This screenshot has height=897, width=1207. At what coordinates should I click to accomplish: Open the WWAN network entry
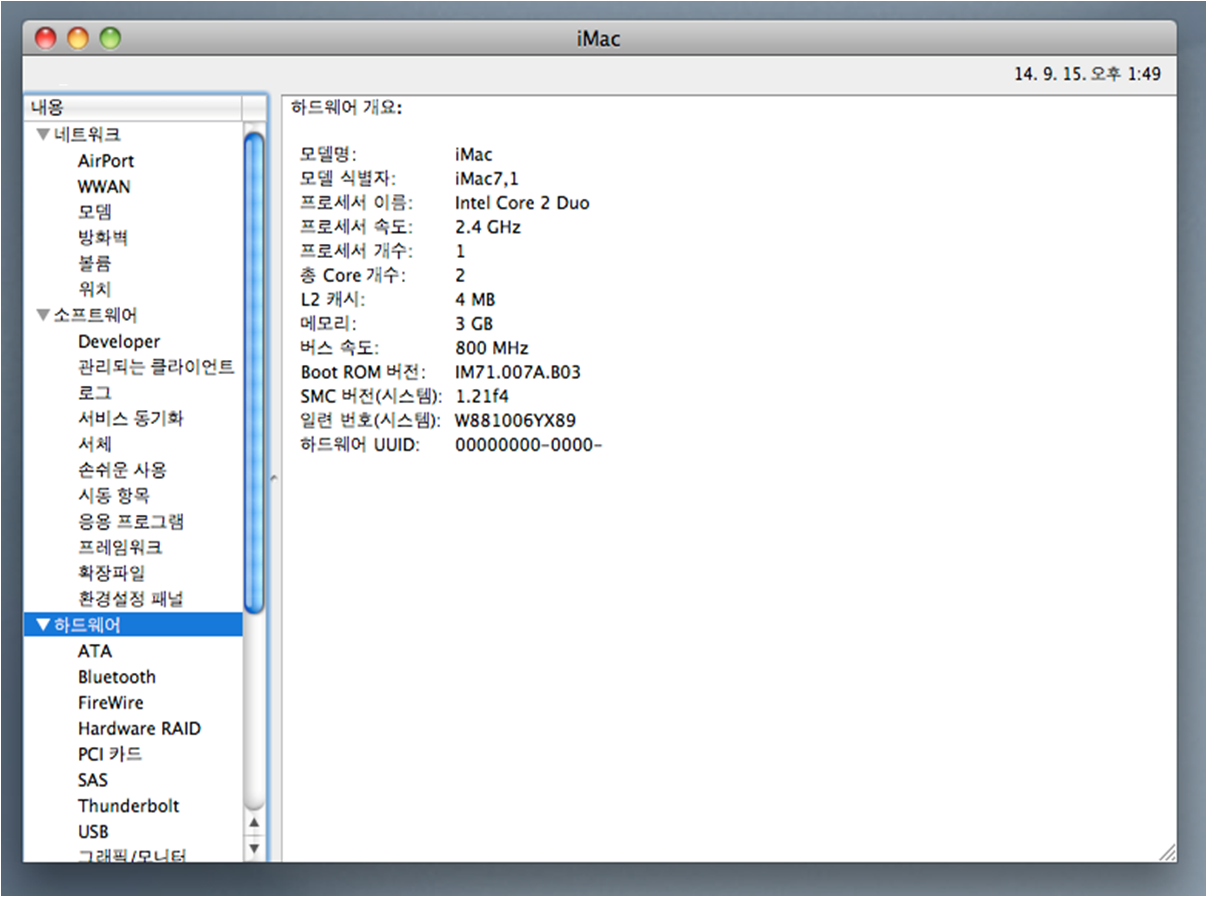(x=103, y=187)
